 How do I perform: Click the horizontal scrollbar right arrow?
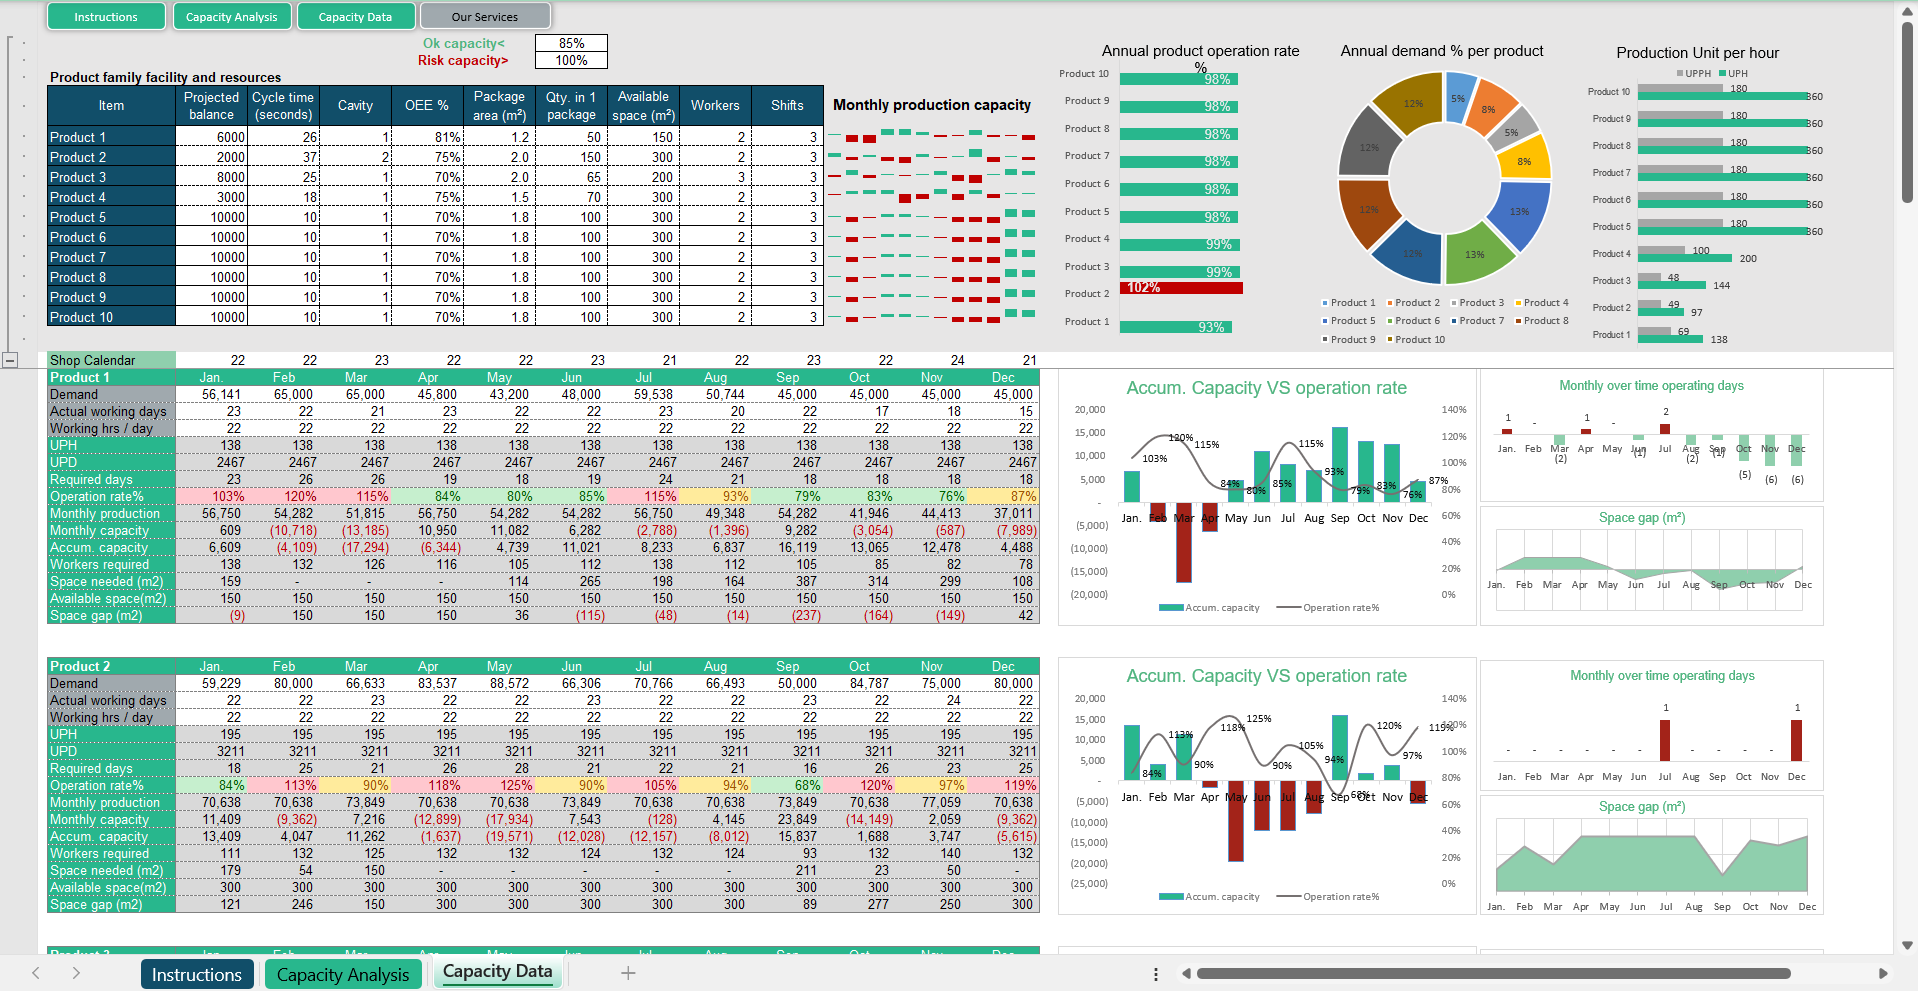coord(1883,973)
